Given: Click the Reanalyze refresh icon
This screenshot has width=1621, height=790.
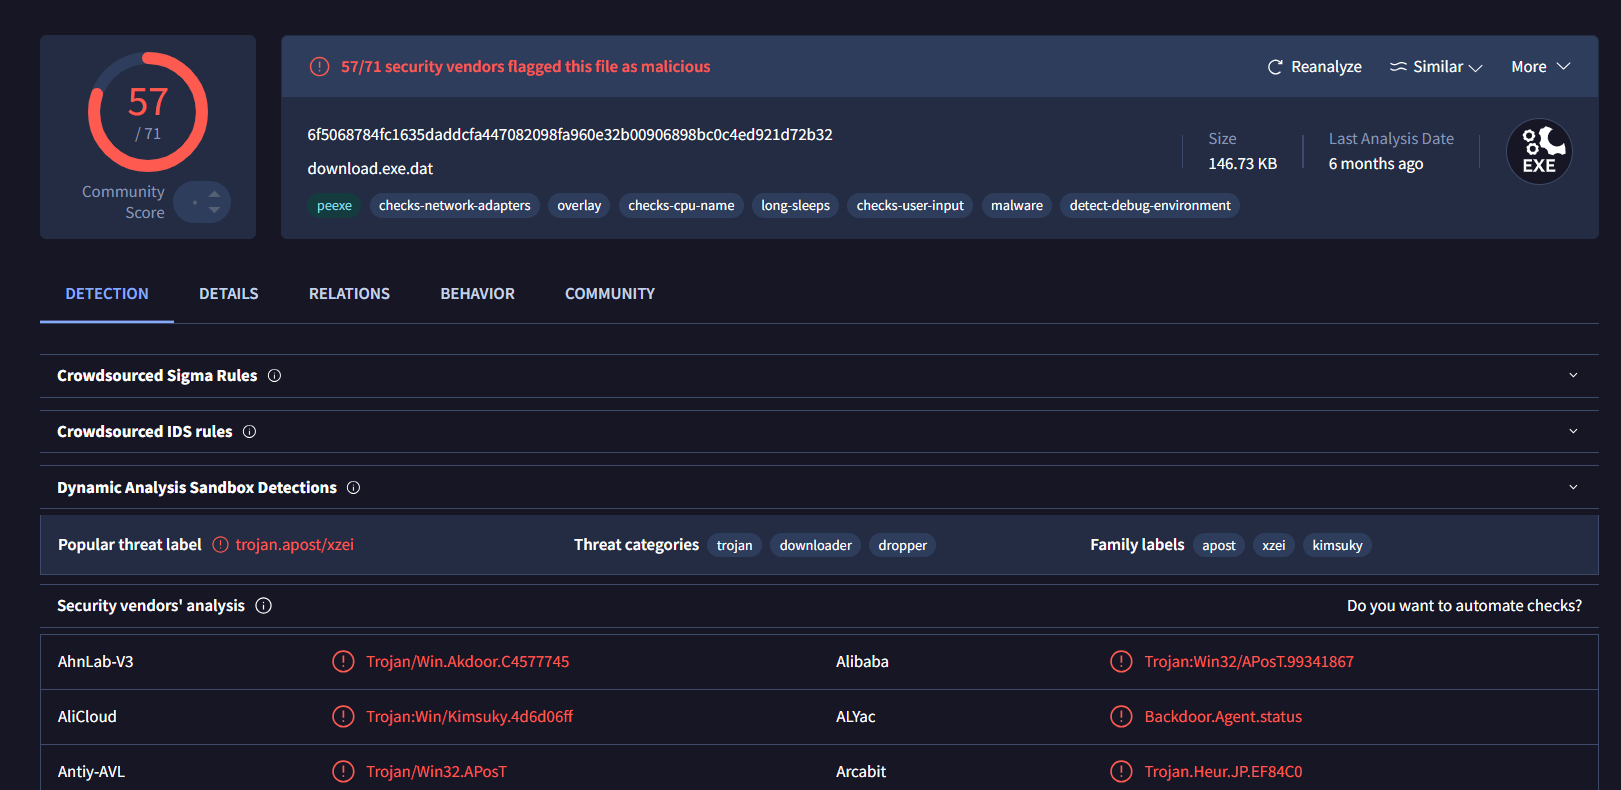Looking at the screenshot, I should tap(1275, 67).
